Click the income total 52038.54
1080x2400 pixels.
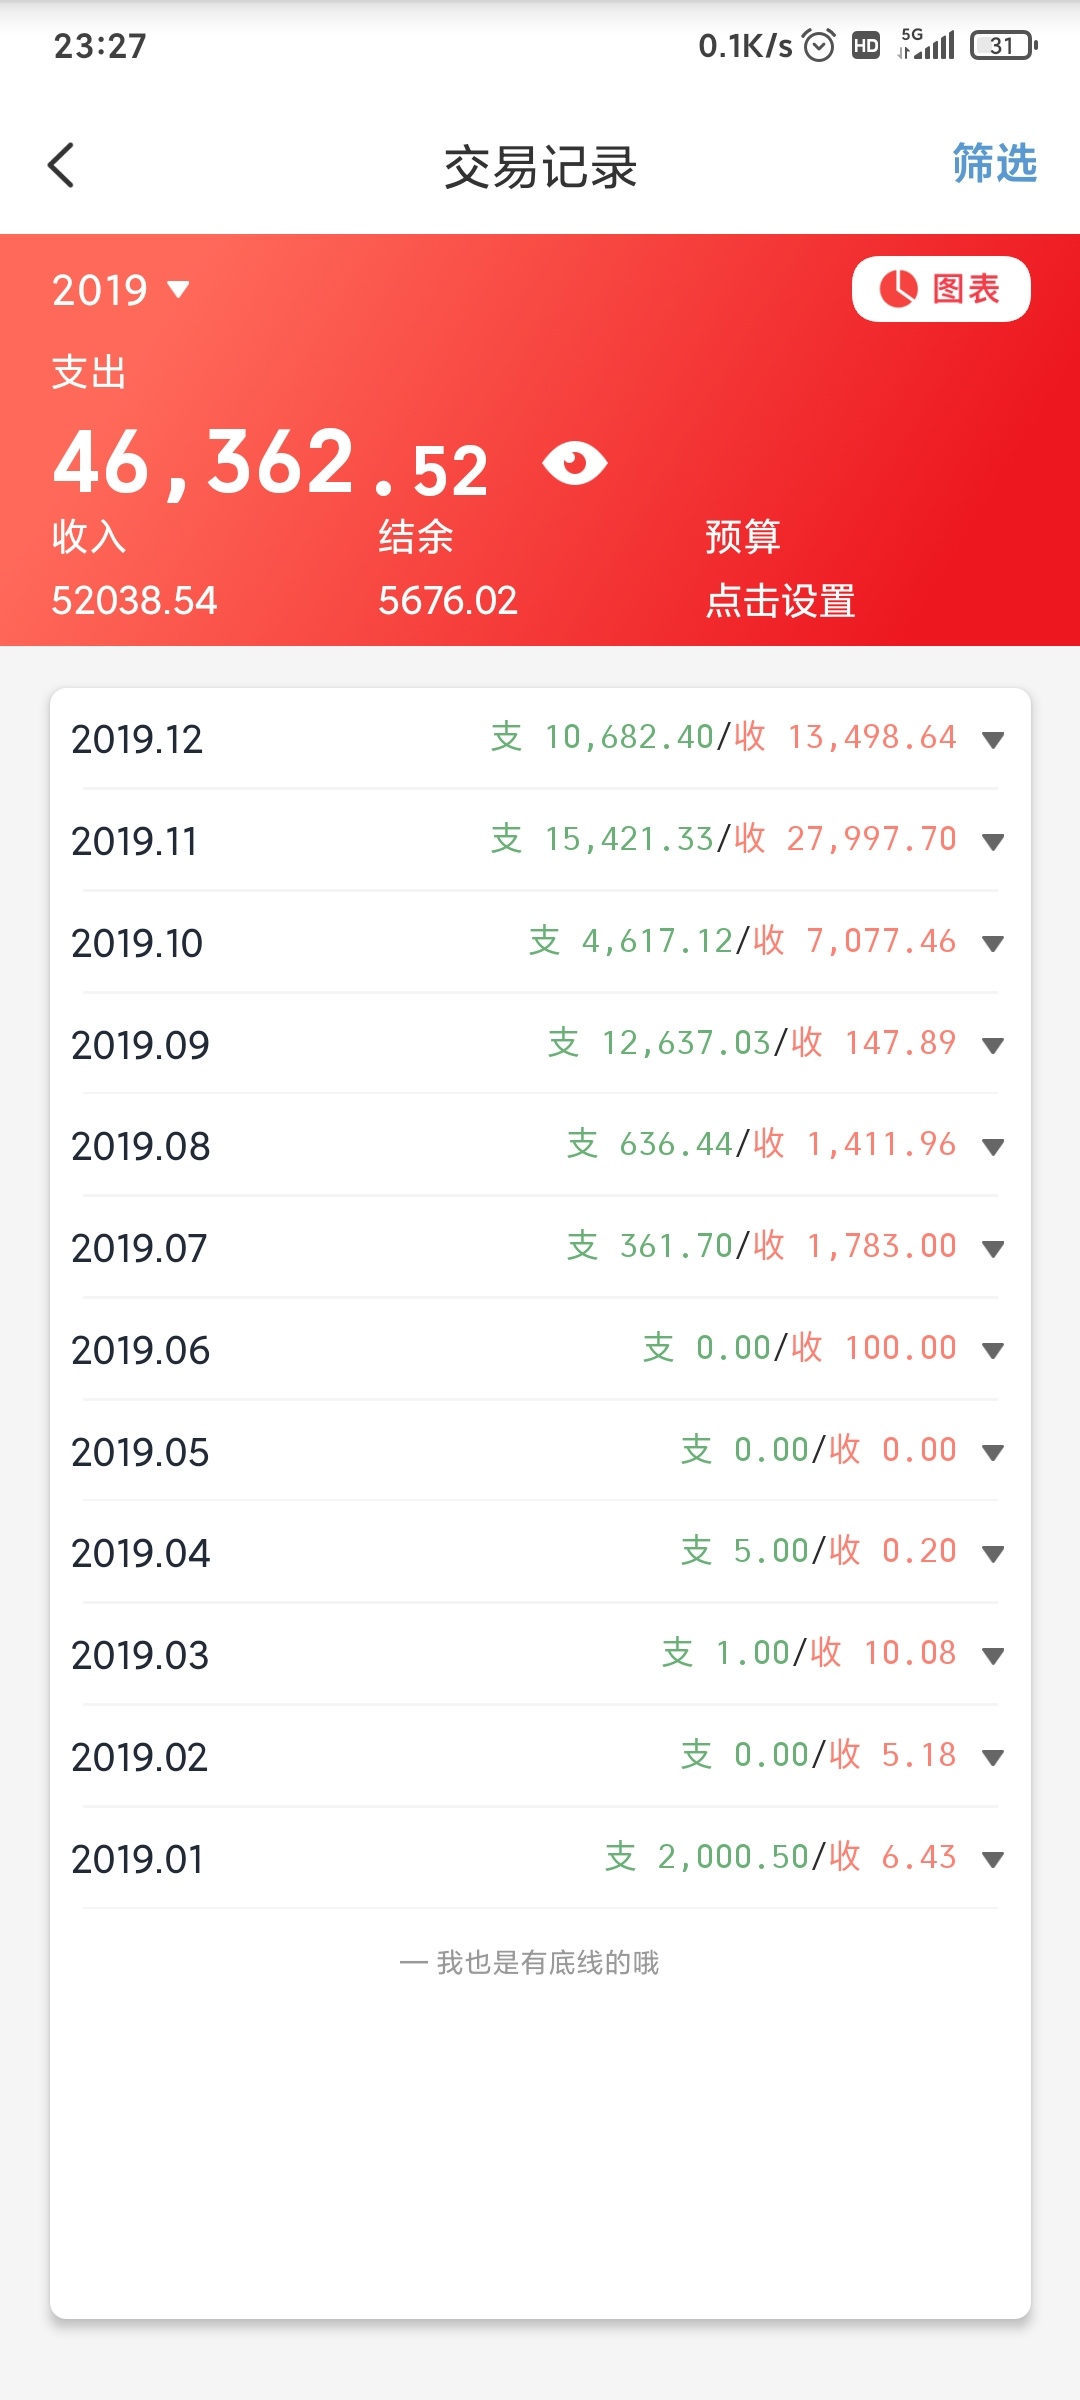point(134,601)
